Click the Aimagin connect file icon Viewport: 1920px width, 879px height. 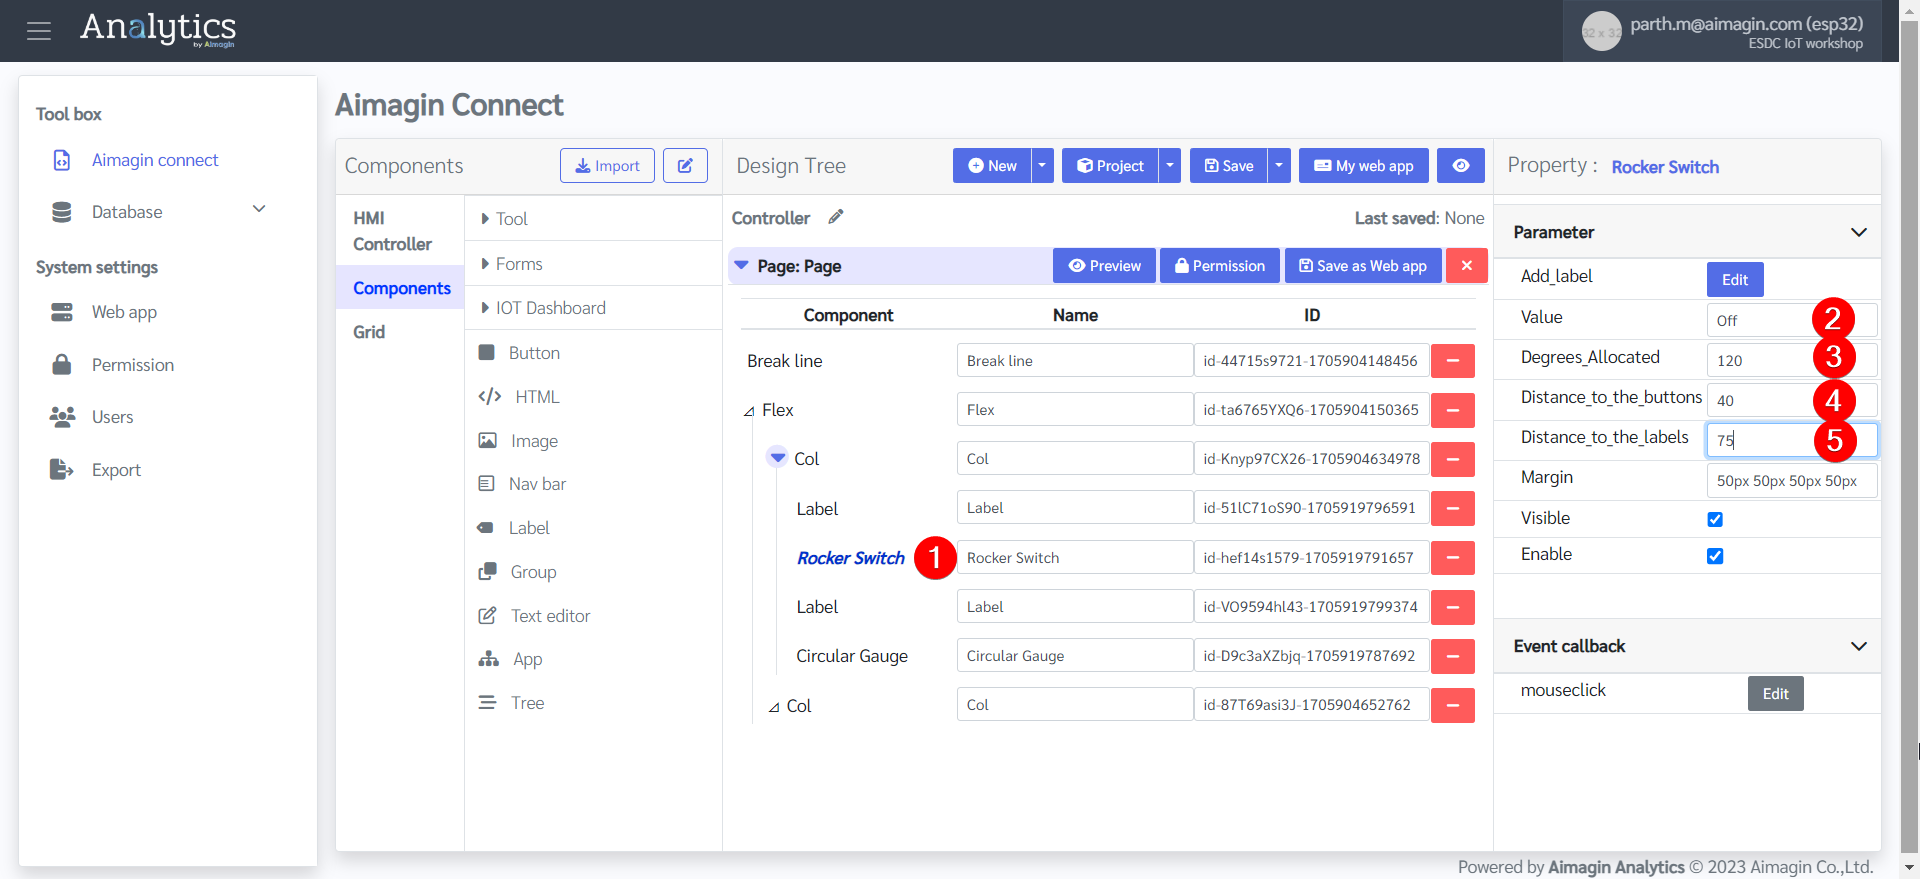click(x=62, y=160)
